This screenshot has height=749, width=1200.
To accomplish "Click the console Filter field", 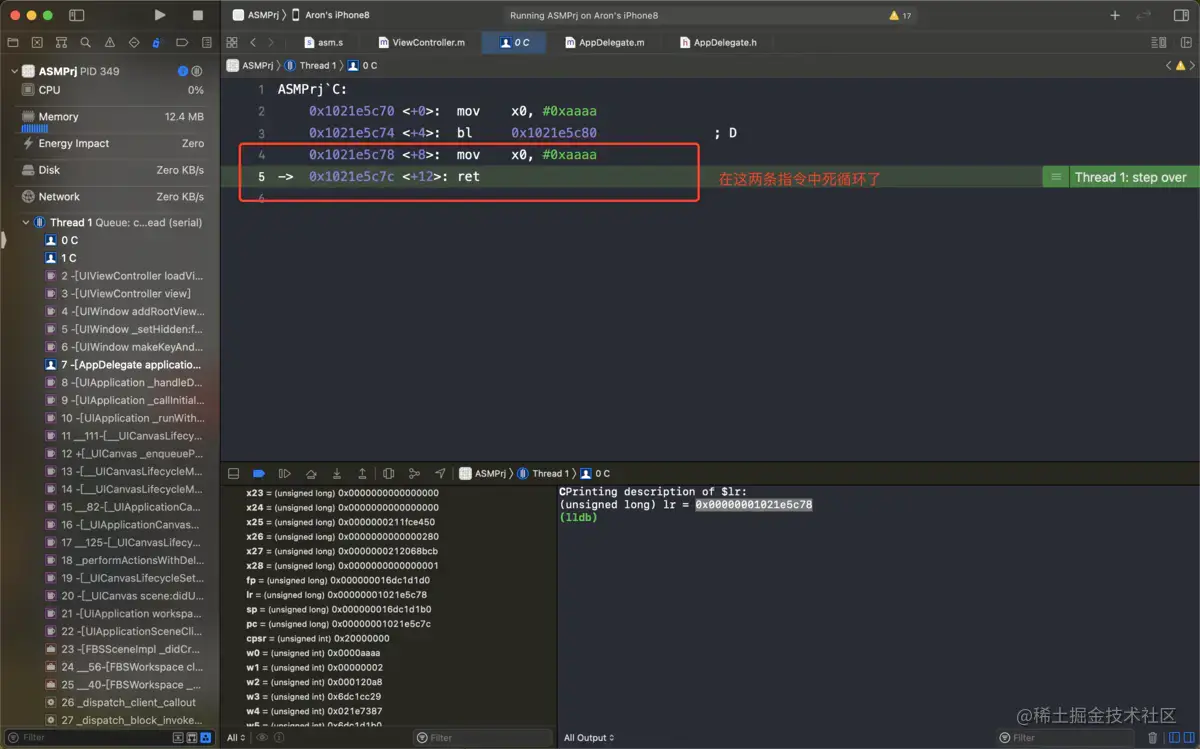I will point(1066,738).
